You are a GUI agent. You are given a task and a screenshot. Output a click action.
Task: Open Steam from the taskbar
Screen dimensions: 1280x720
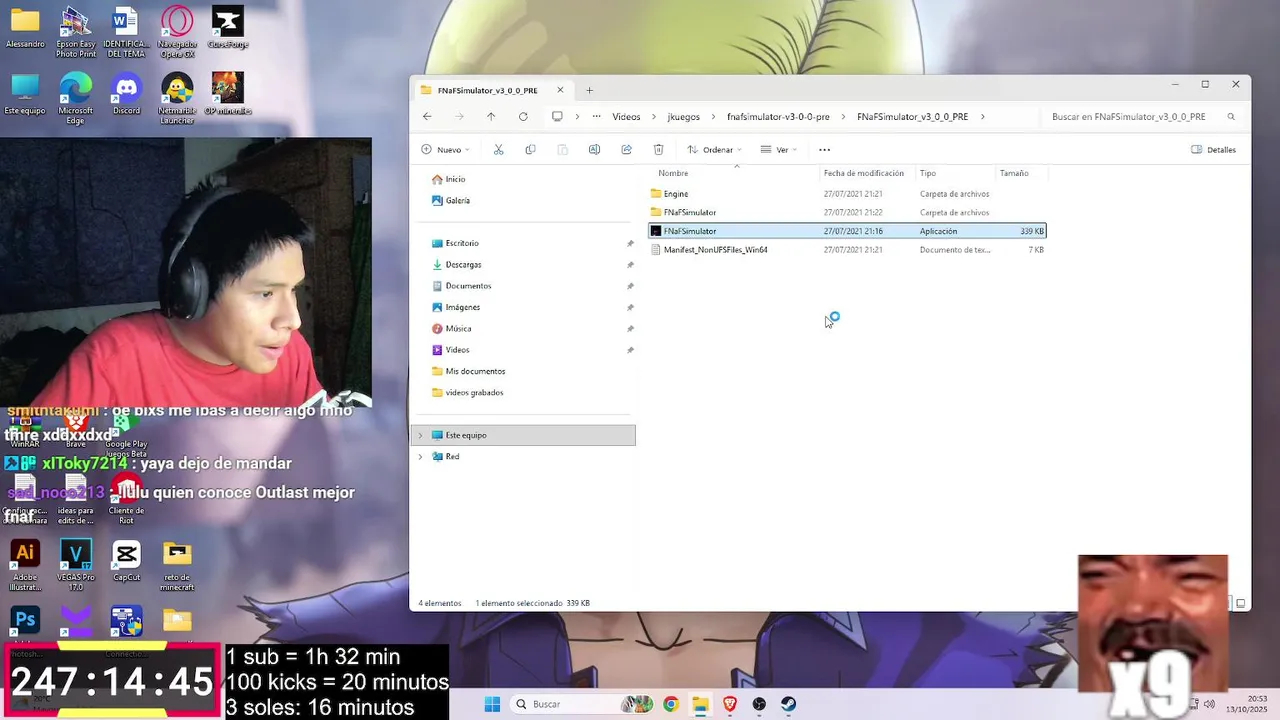tap(788, 704)
